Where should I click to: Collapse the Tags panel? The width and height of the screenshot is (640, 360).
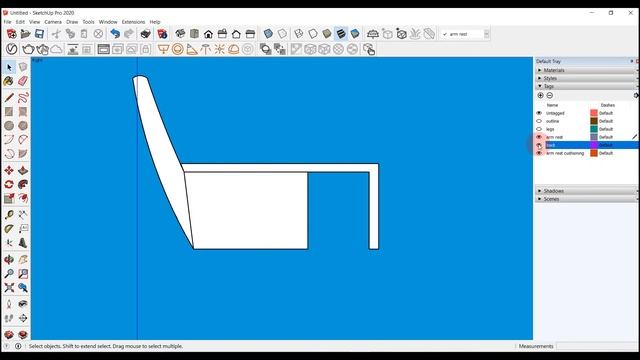(x=586, y=86)
